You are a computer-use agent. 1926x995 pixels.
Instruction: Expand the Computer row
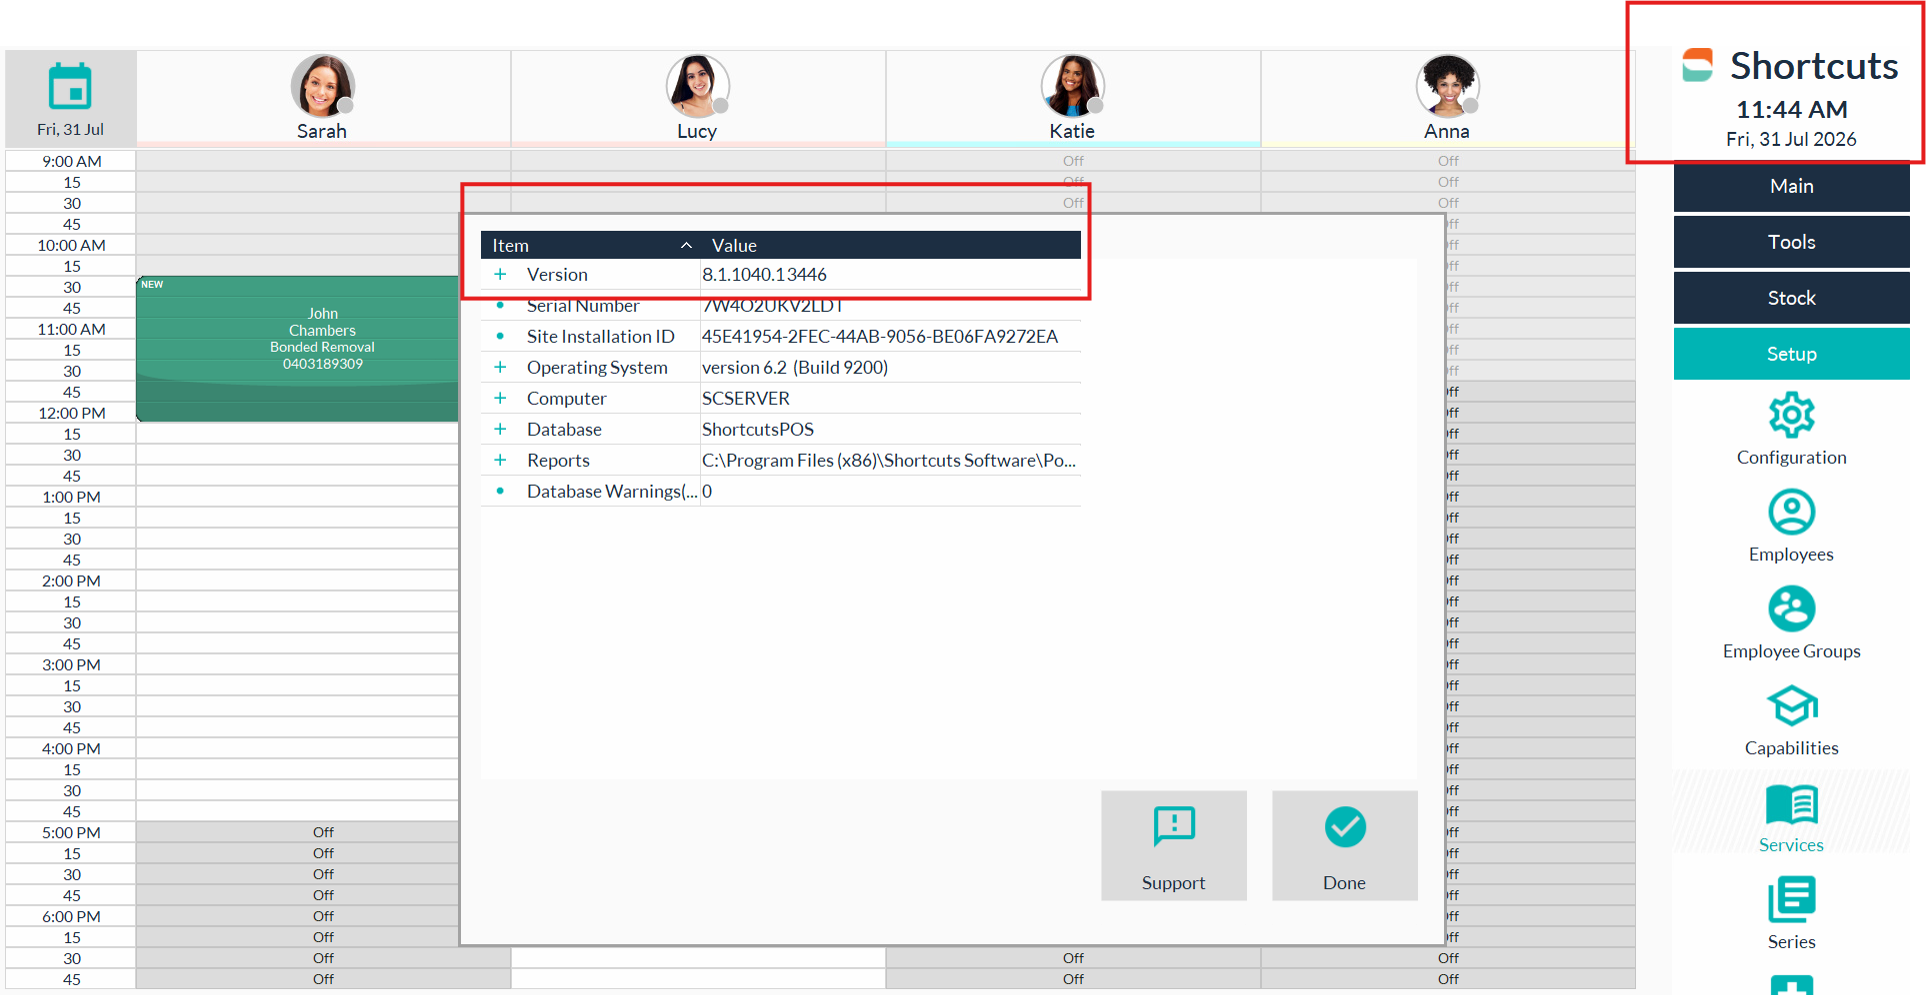coord(500,398)
